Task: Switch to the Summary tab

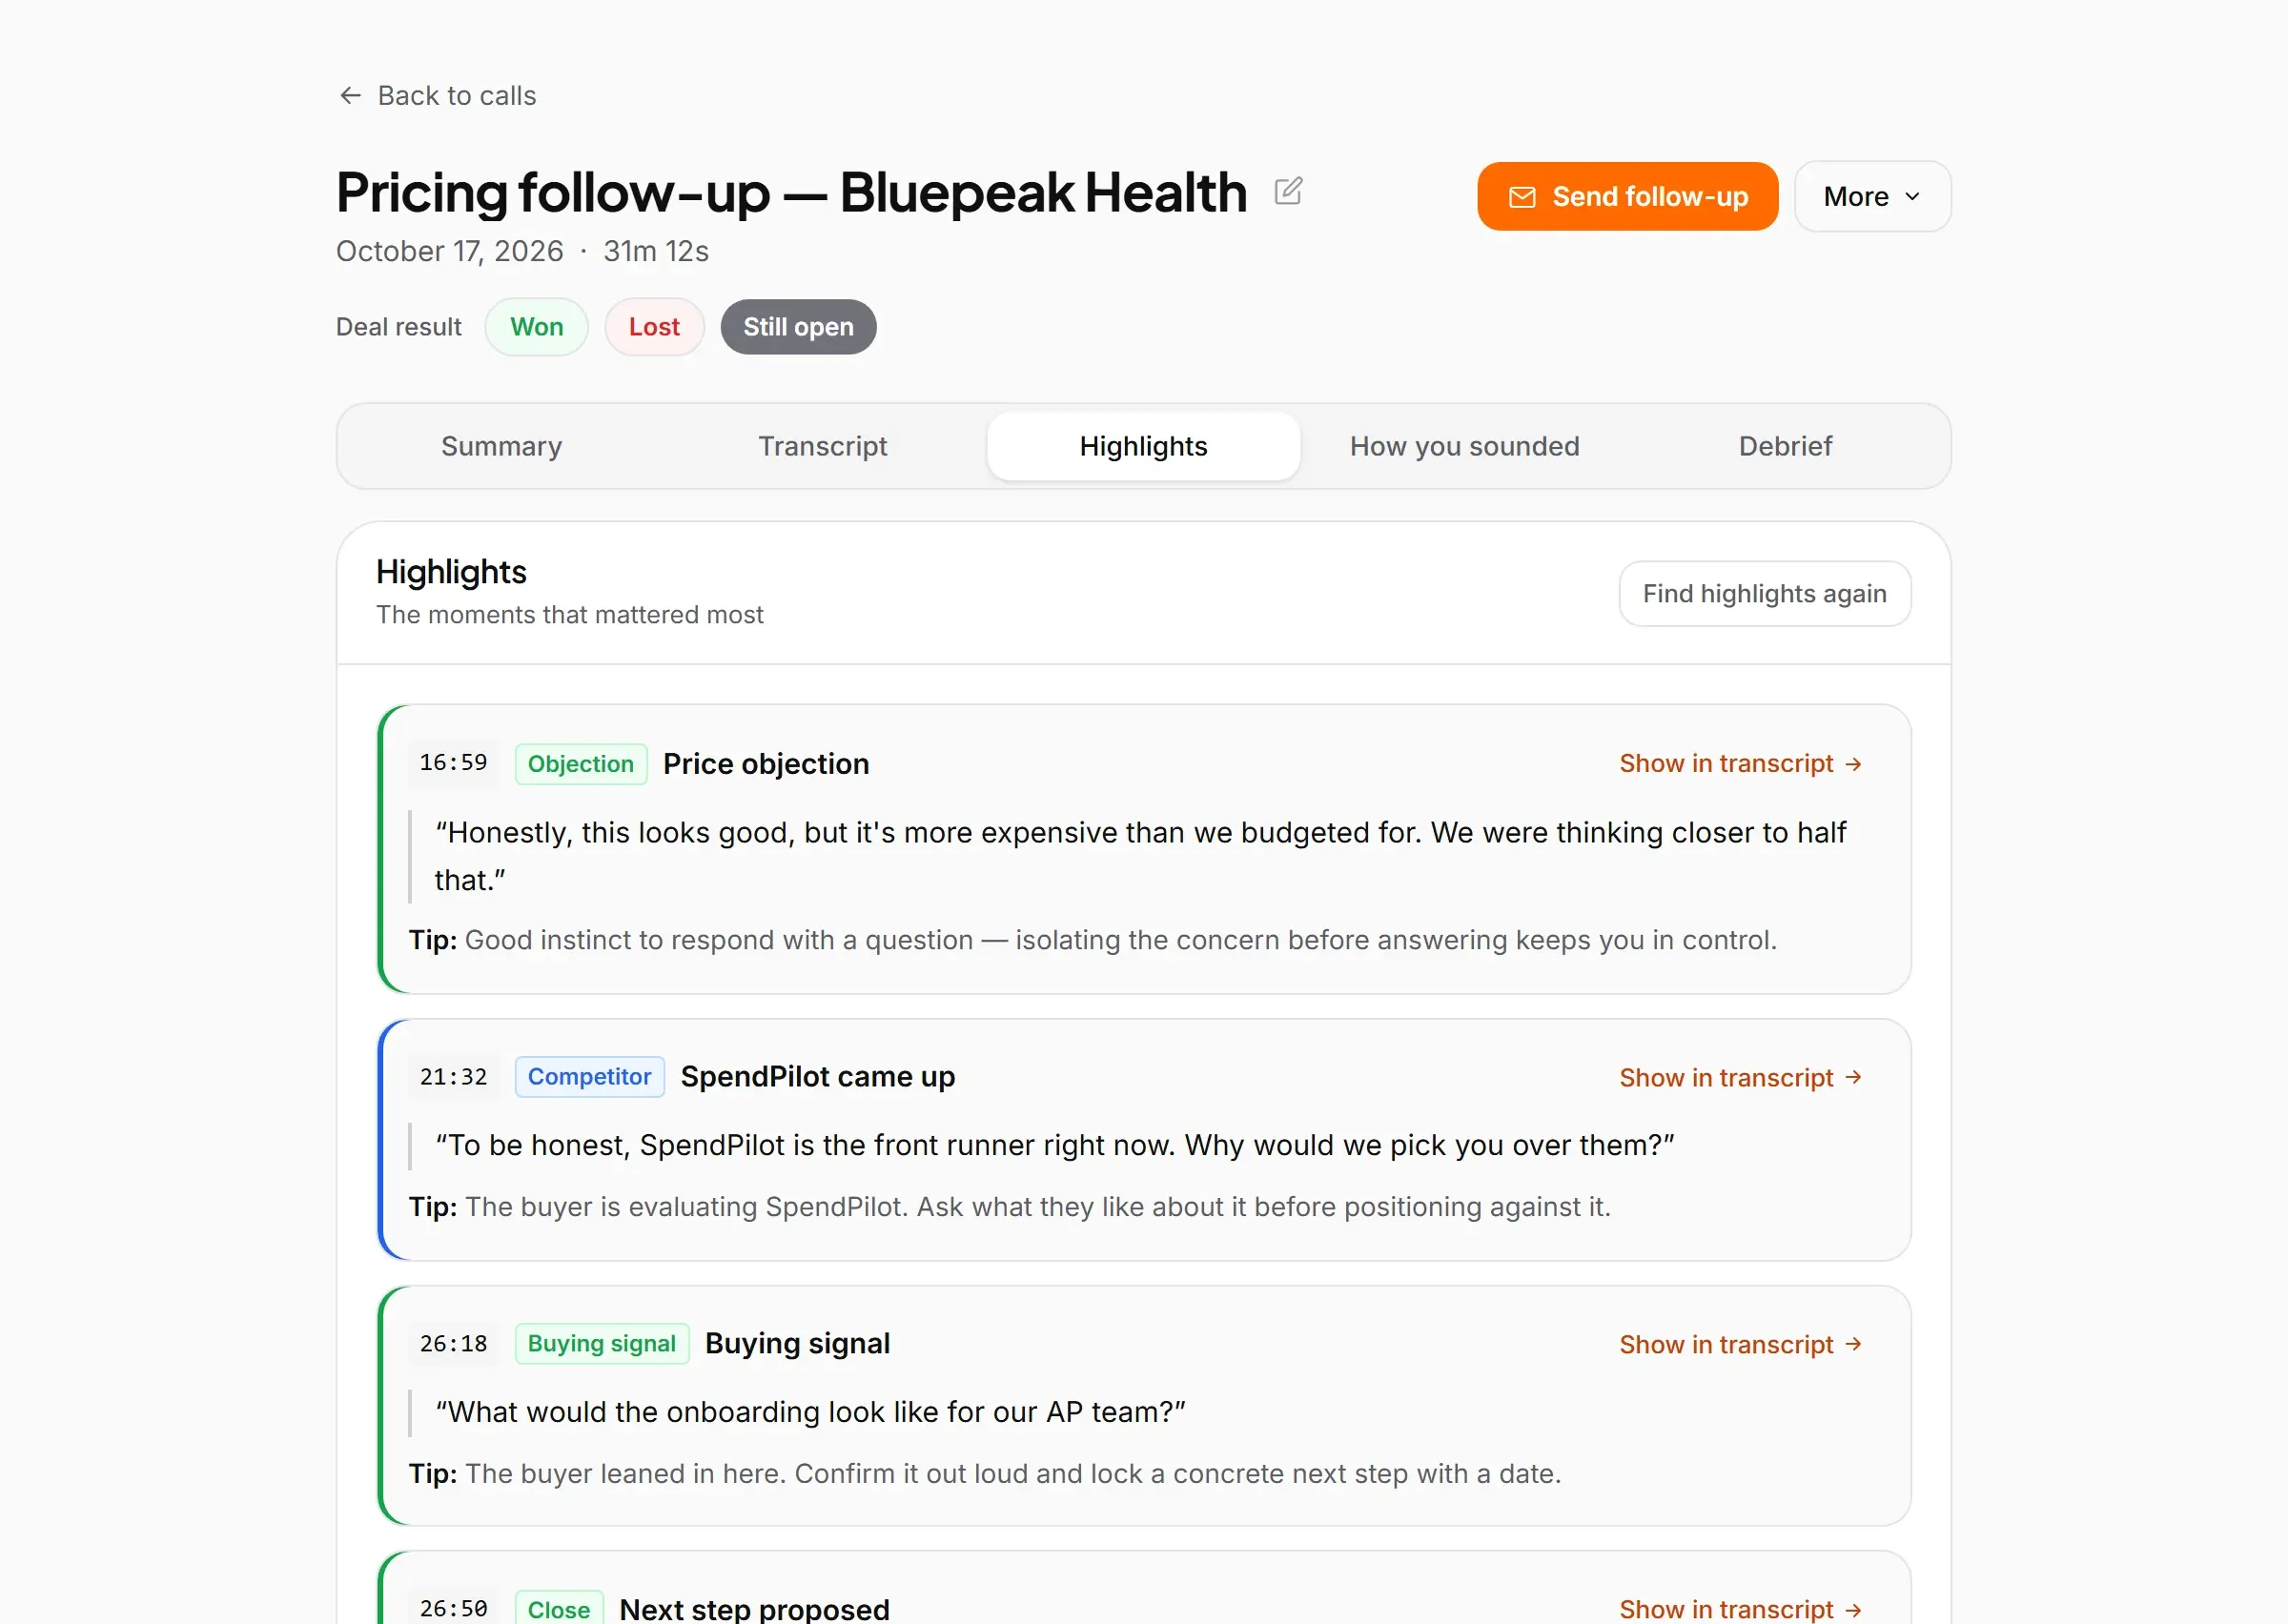Action: 501,446
